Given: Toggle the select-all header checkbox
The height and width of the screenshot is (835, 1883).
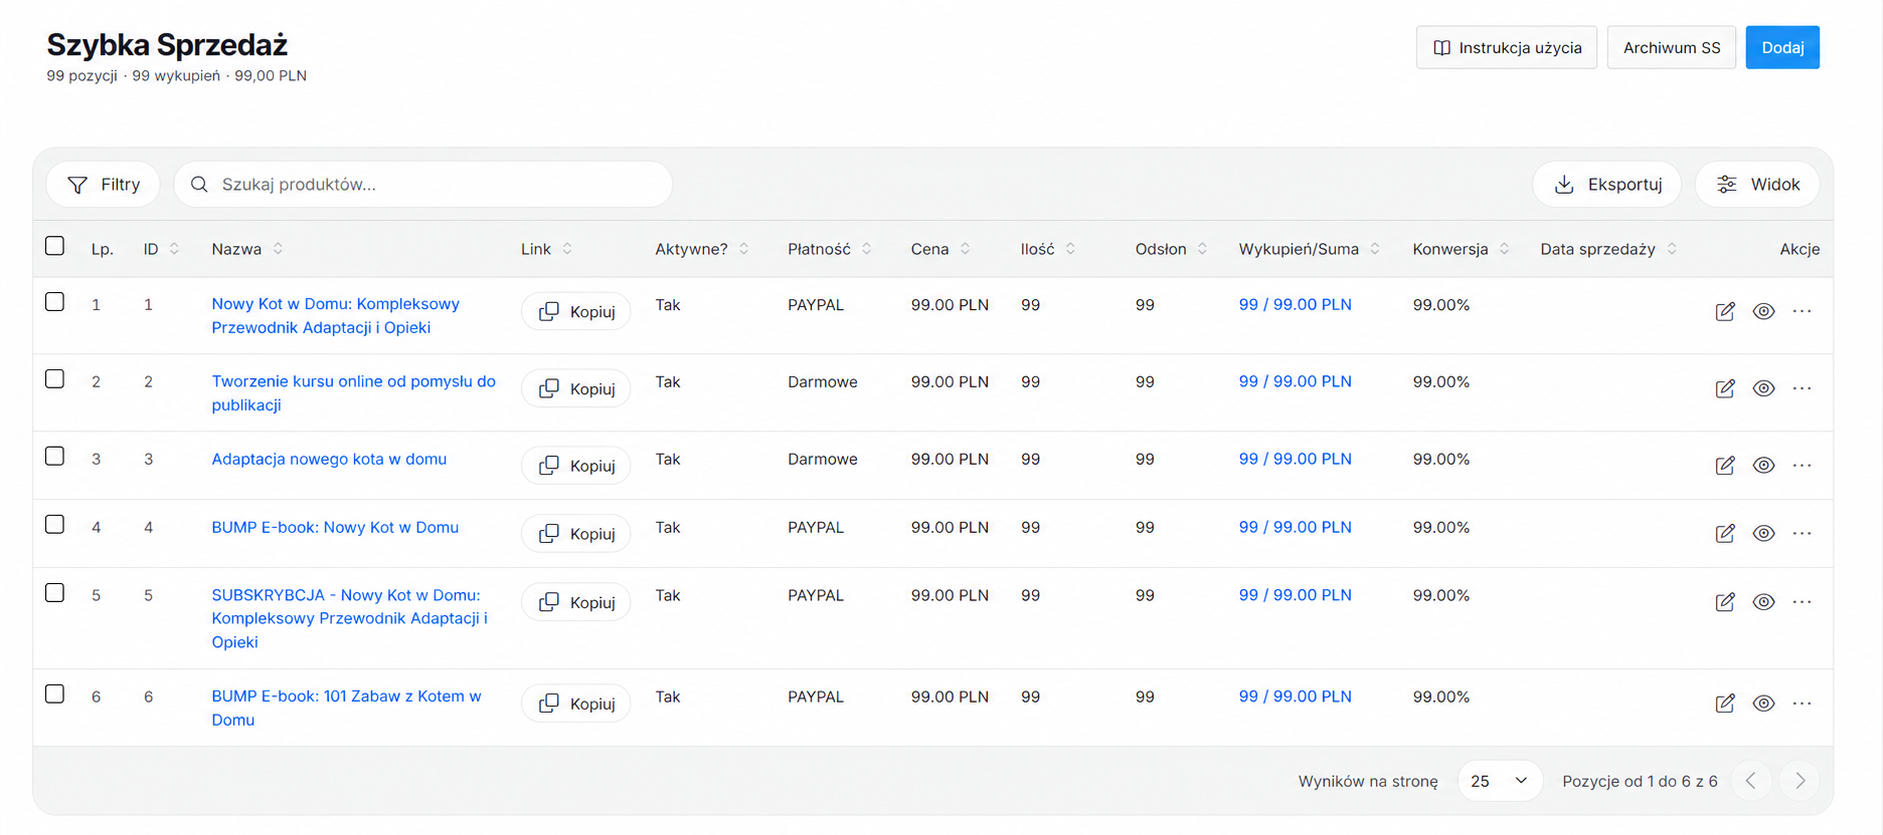Looking at the screenshot, I should (55, 246).
